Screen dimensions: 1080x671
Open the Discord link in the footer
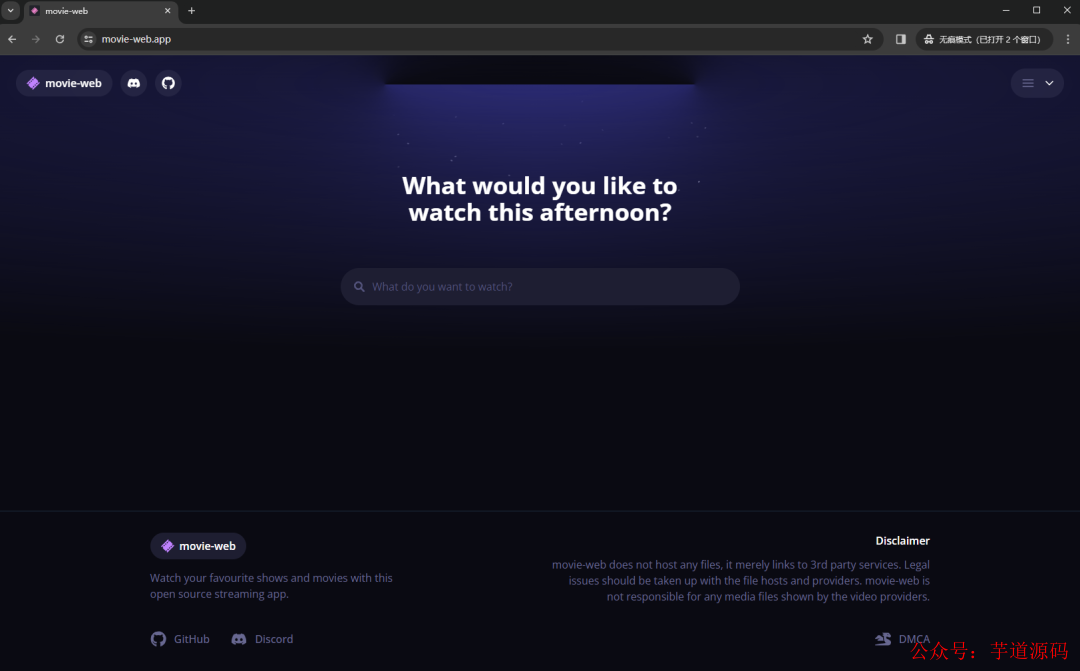tap(262, 639)
